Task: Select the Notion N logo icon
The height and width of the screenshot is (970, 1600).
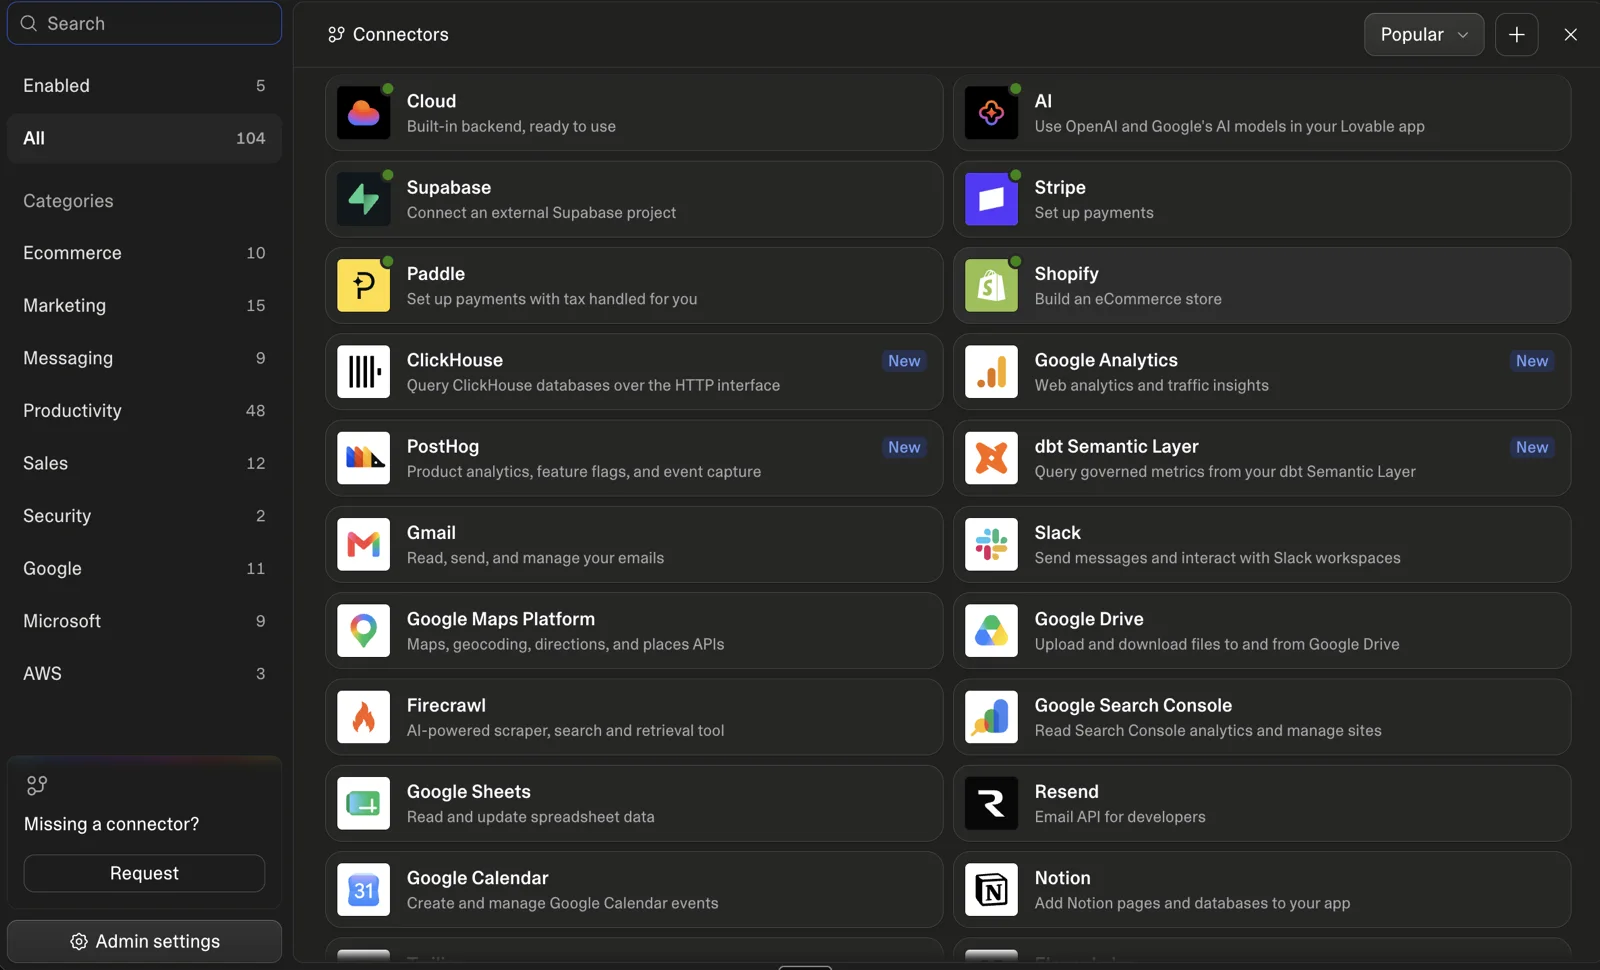Action: 991,890
